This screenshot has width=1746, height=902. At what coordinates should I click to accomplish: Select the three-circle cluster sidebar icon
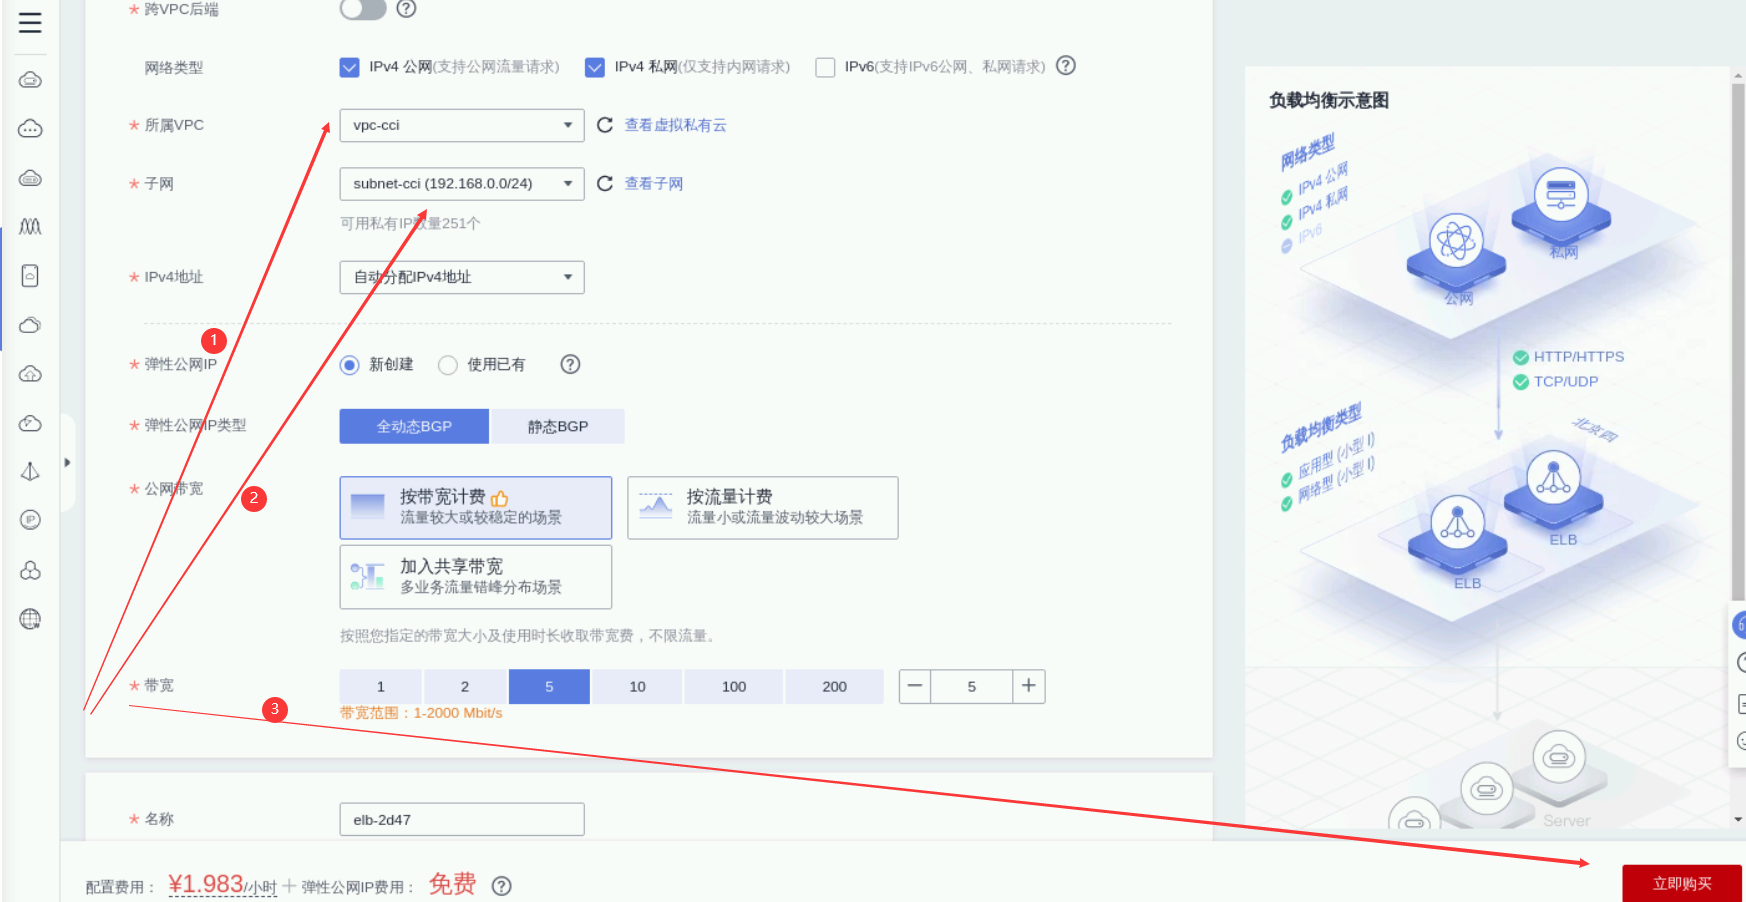coord(30,570)
